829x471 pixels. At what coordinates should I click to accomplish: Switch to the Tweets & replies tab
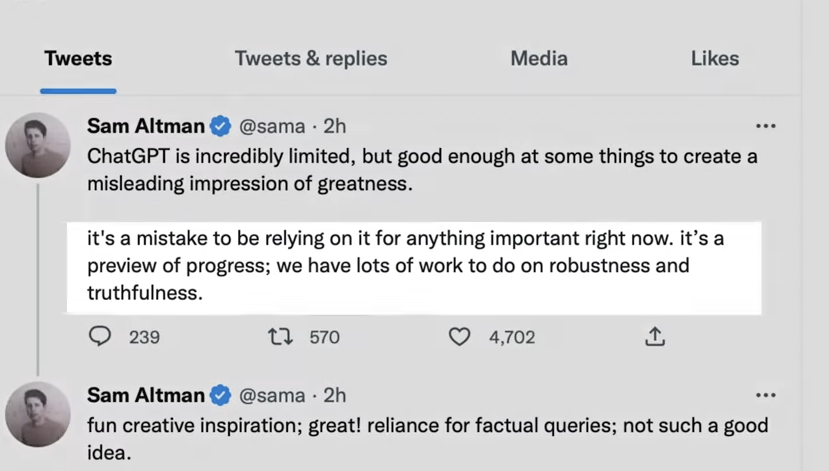tap(310, 58)
